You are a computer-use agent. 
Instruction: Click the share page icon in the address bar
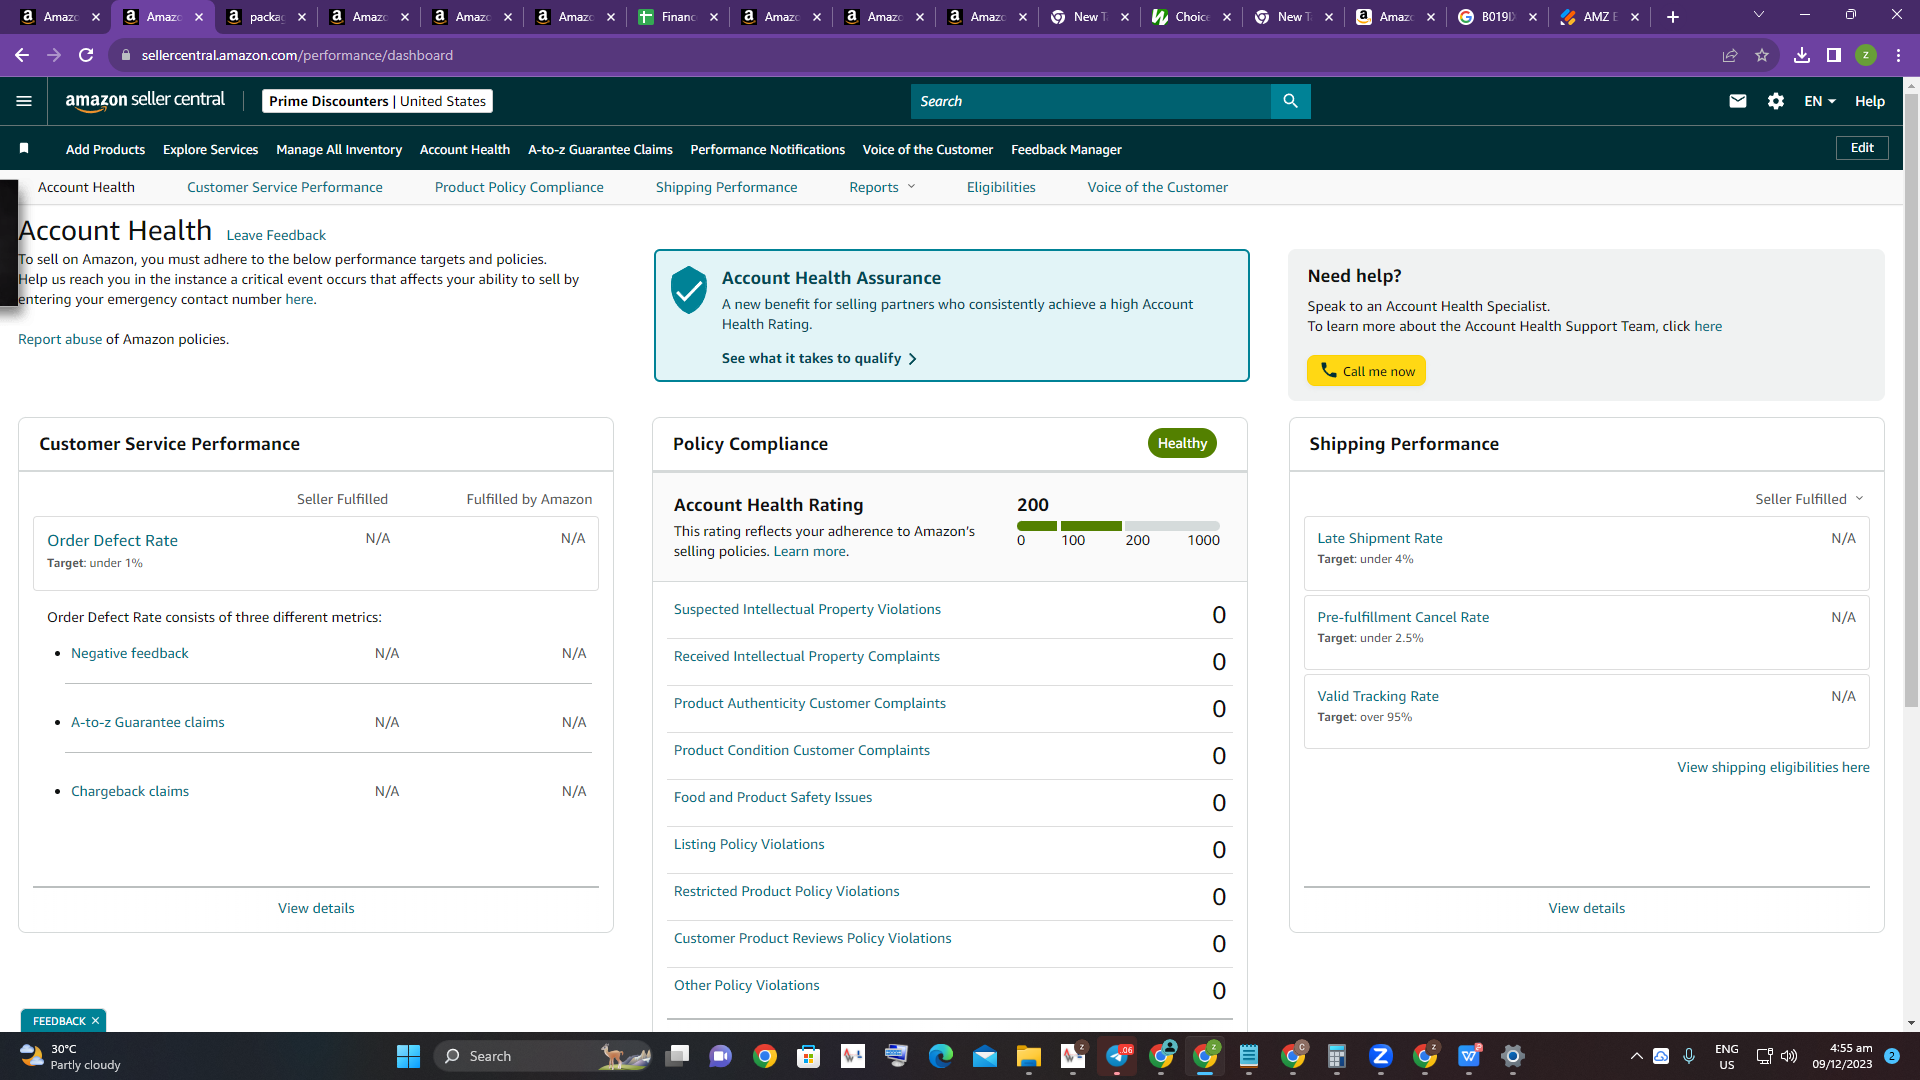pyautogui.click(x=1730, y=55)
